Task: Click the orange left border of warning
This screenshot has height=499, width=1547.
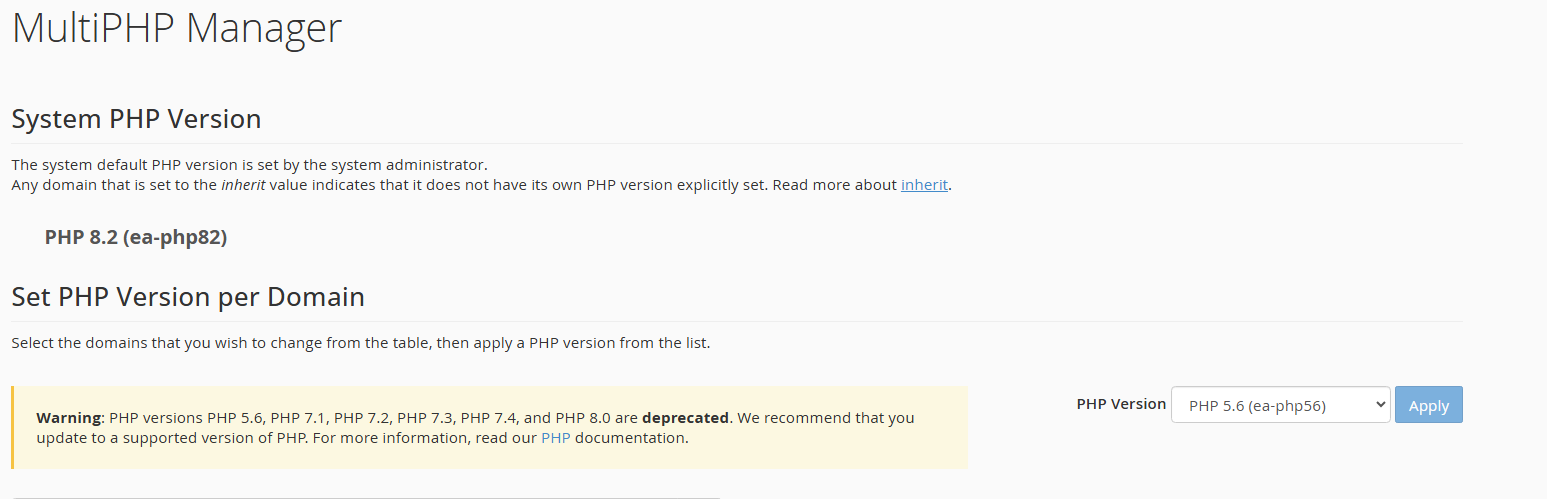Action: click(13, 428)
